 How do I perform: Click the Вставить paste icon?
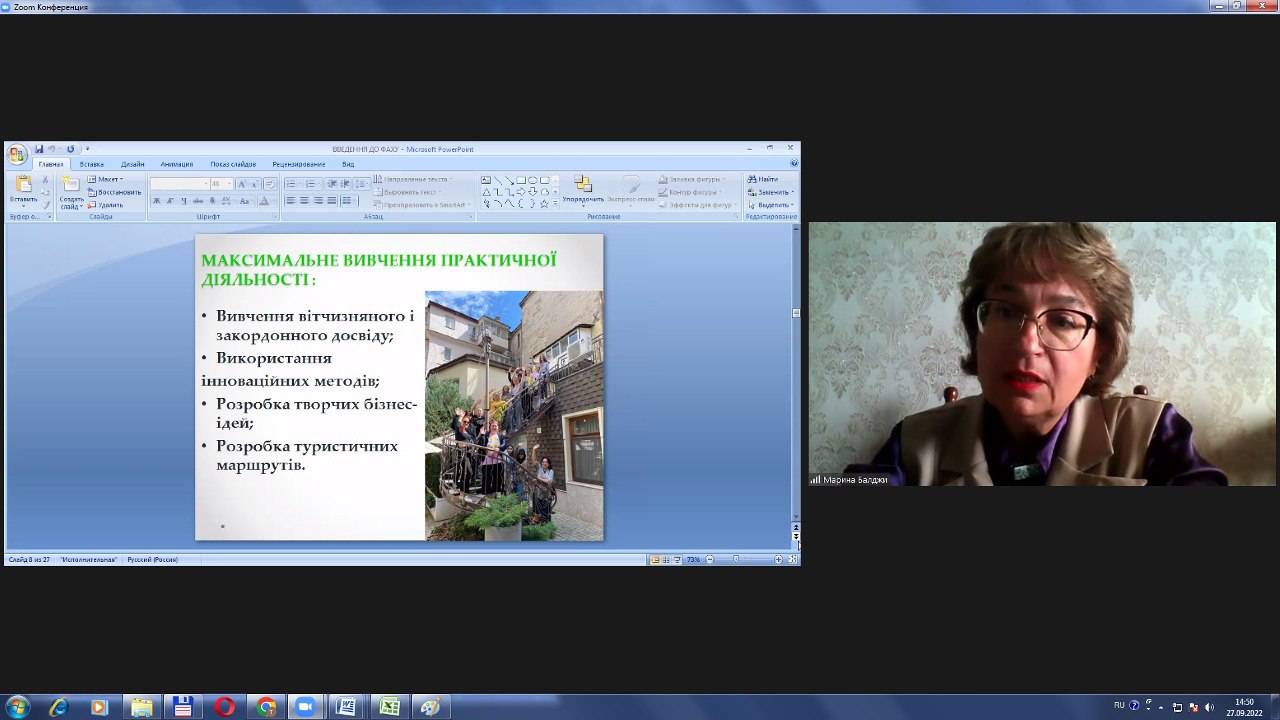click(x=23, y=186)
